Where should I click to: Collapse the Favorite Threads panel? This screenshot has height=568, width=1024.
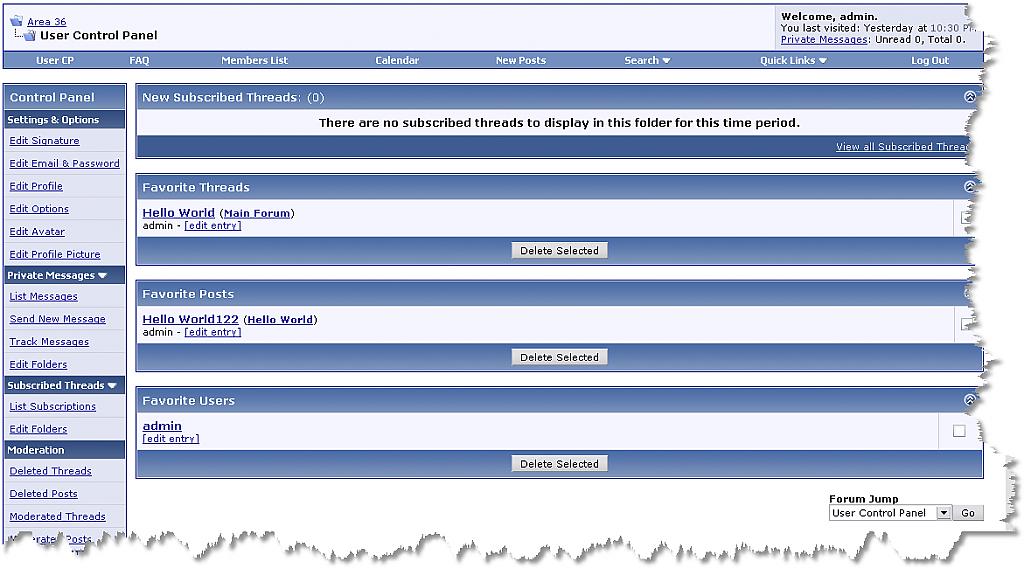click(x=968, y=187)
